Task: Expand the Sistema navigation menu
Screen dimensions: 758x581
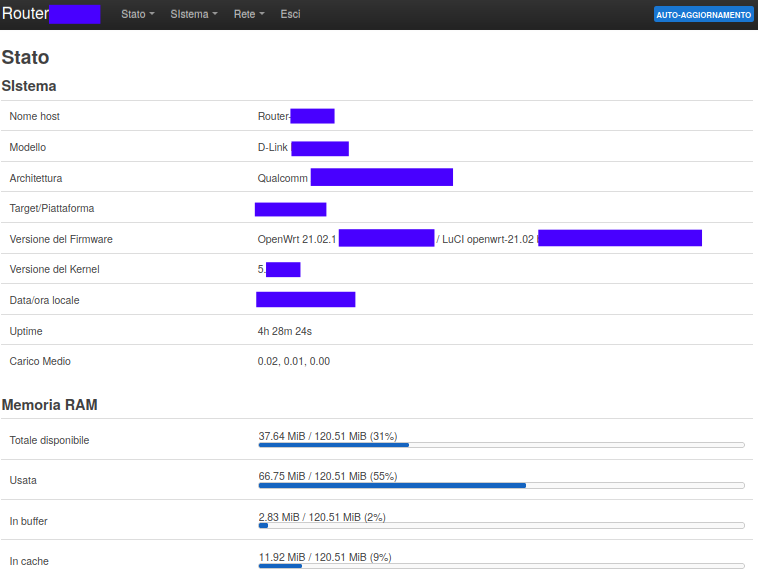Action: [x=193, y=15]
